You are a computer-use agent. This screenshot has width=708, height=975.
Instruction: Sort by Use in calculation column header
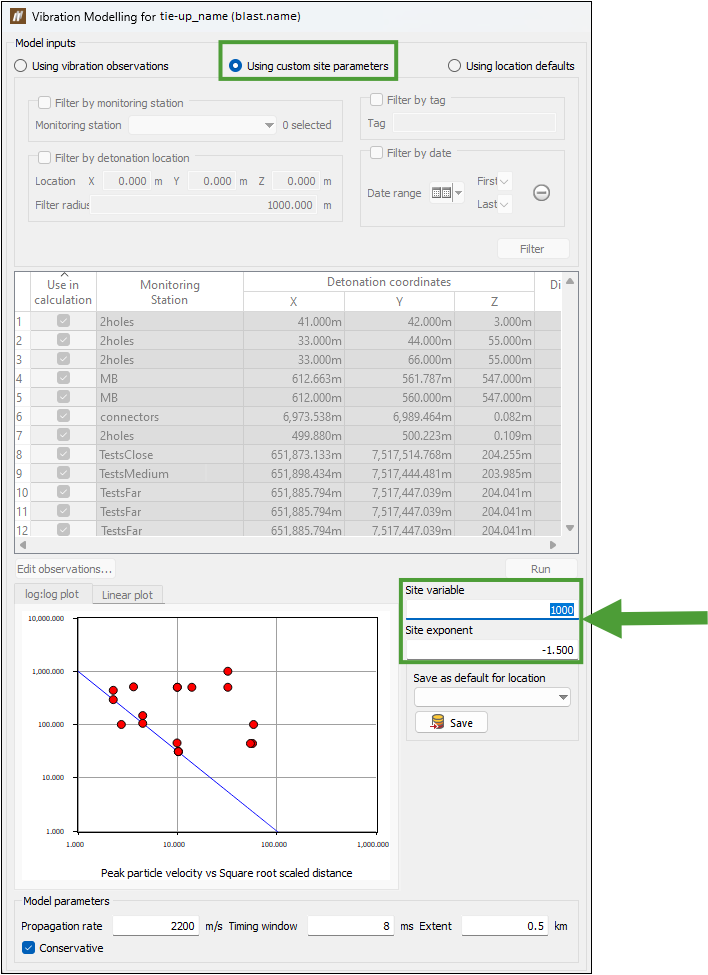(x=63, y=292)
